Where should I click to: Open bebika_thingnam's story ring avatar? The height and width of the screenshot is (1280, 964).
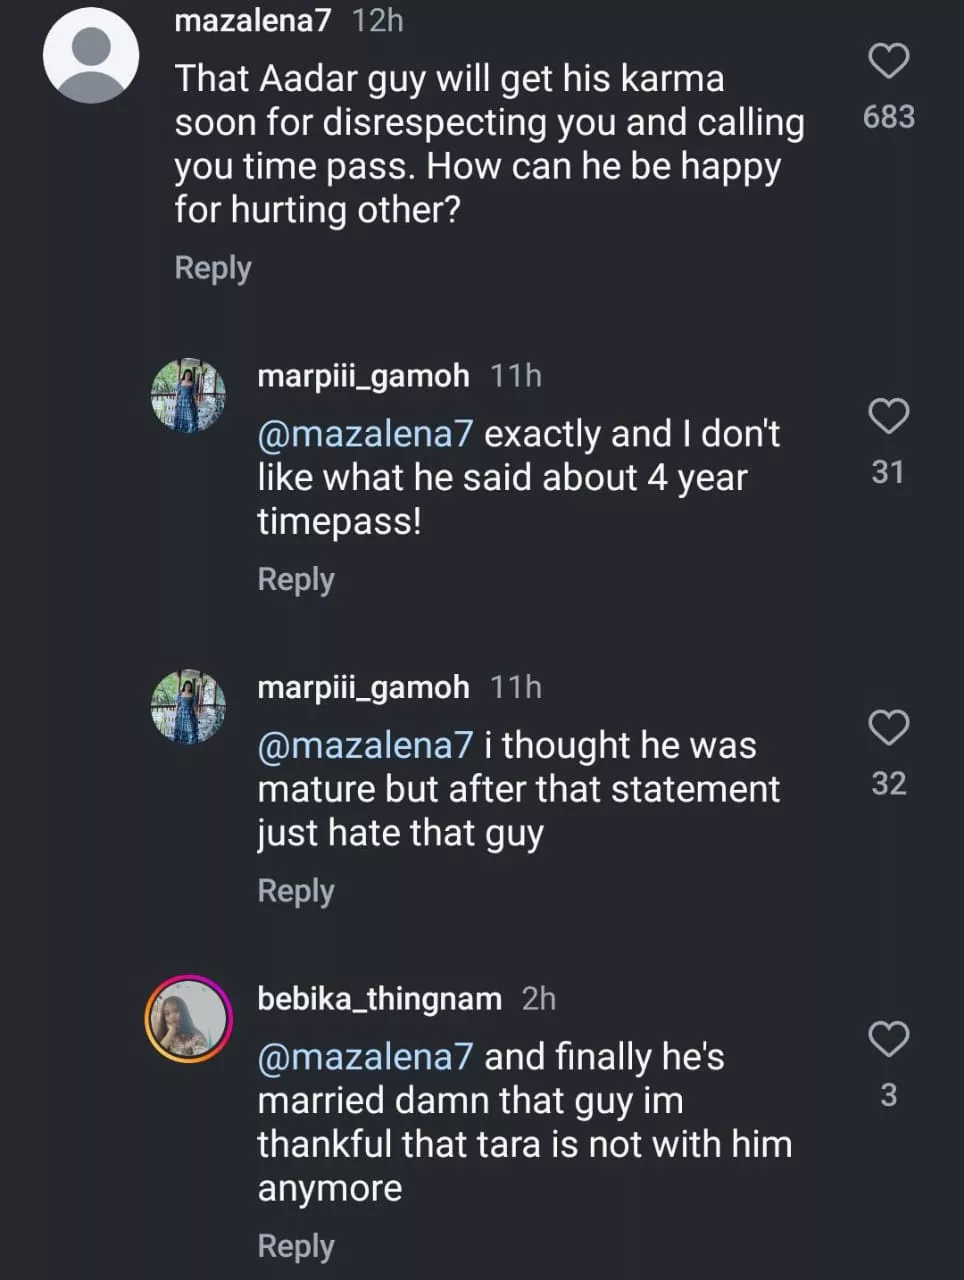pyautogui.click(x=188, y=1018)
